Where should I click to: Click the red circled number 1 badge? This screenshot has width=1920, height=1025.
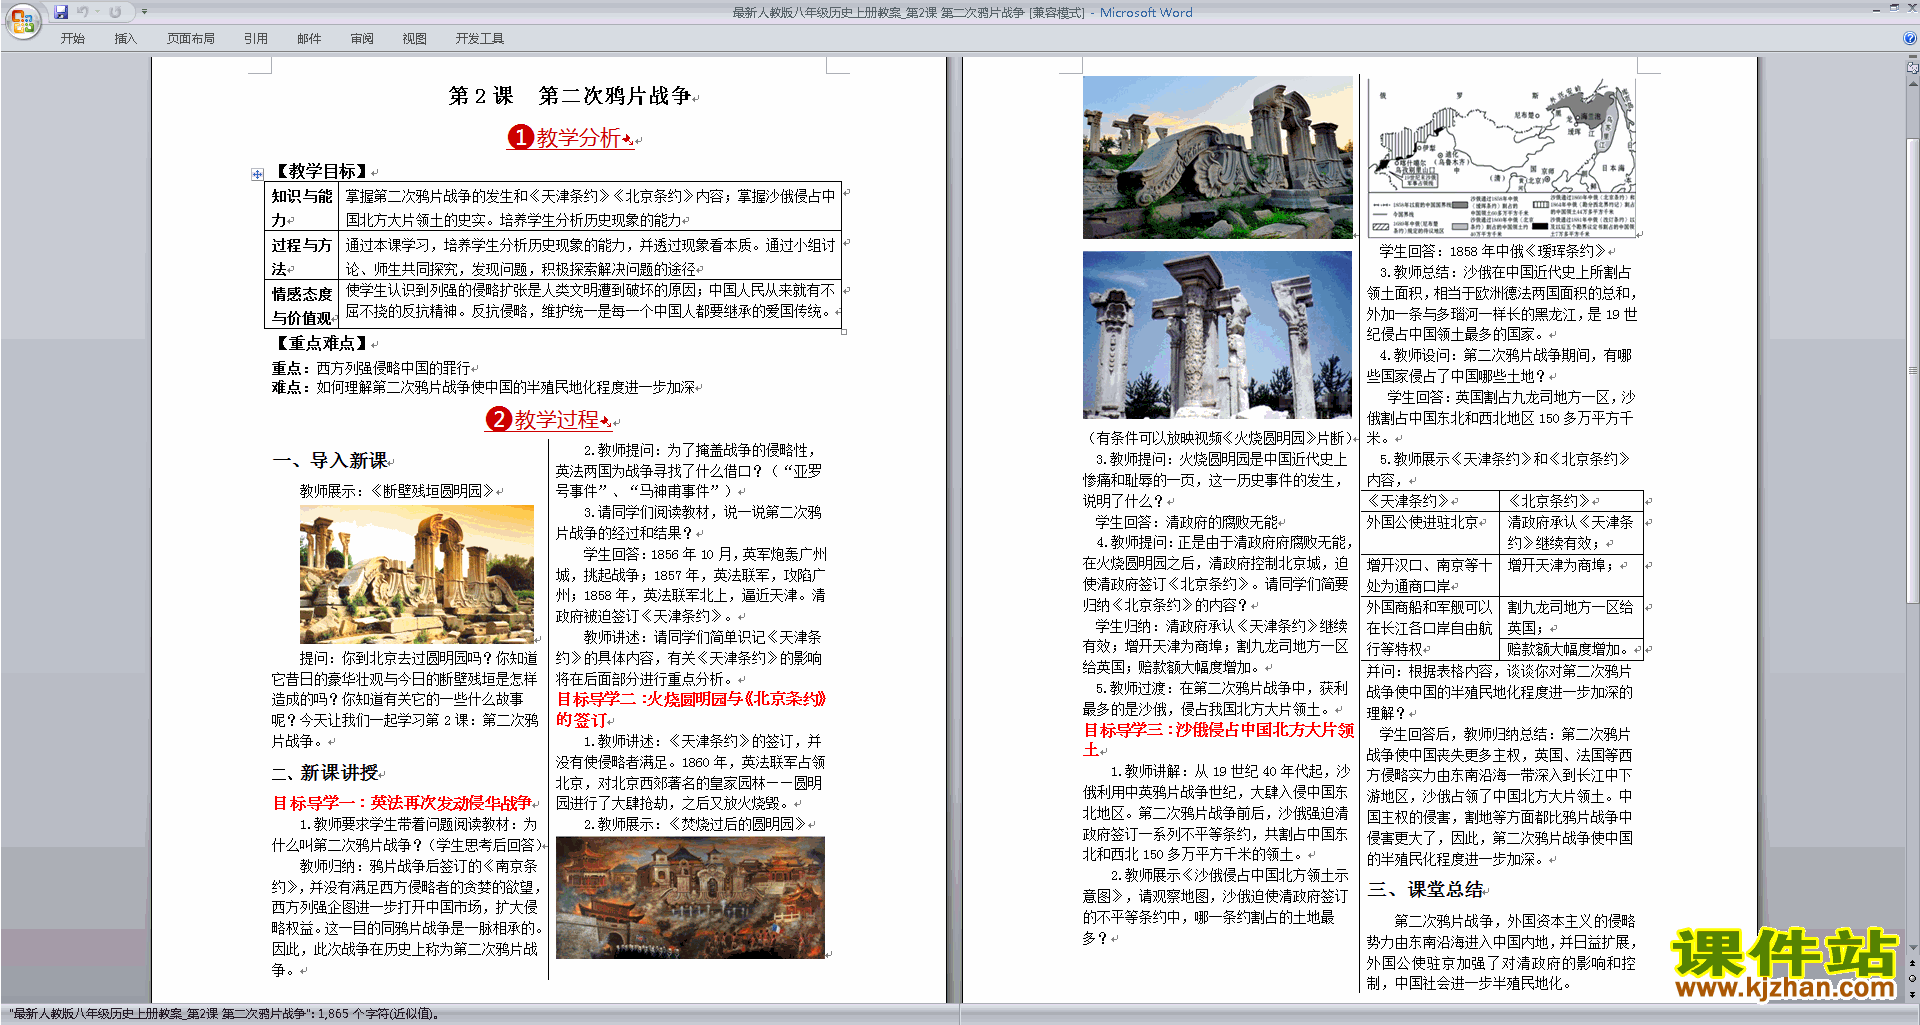click(520, 137)
